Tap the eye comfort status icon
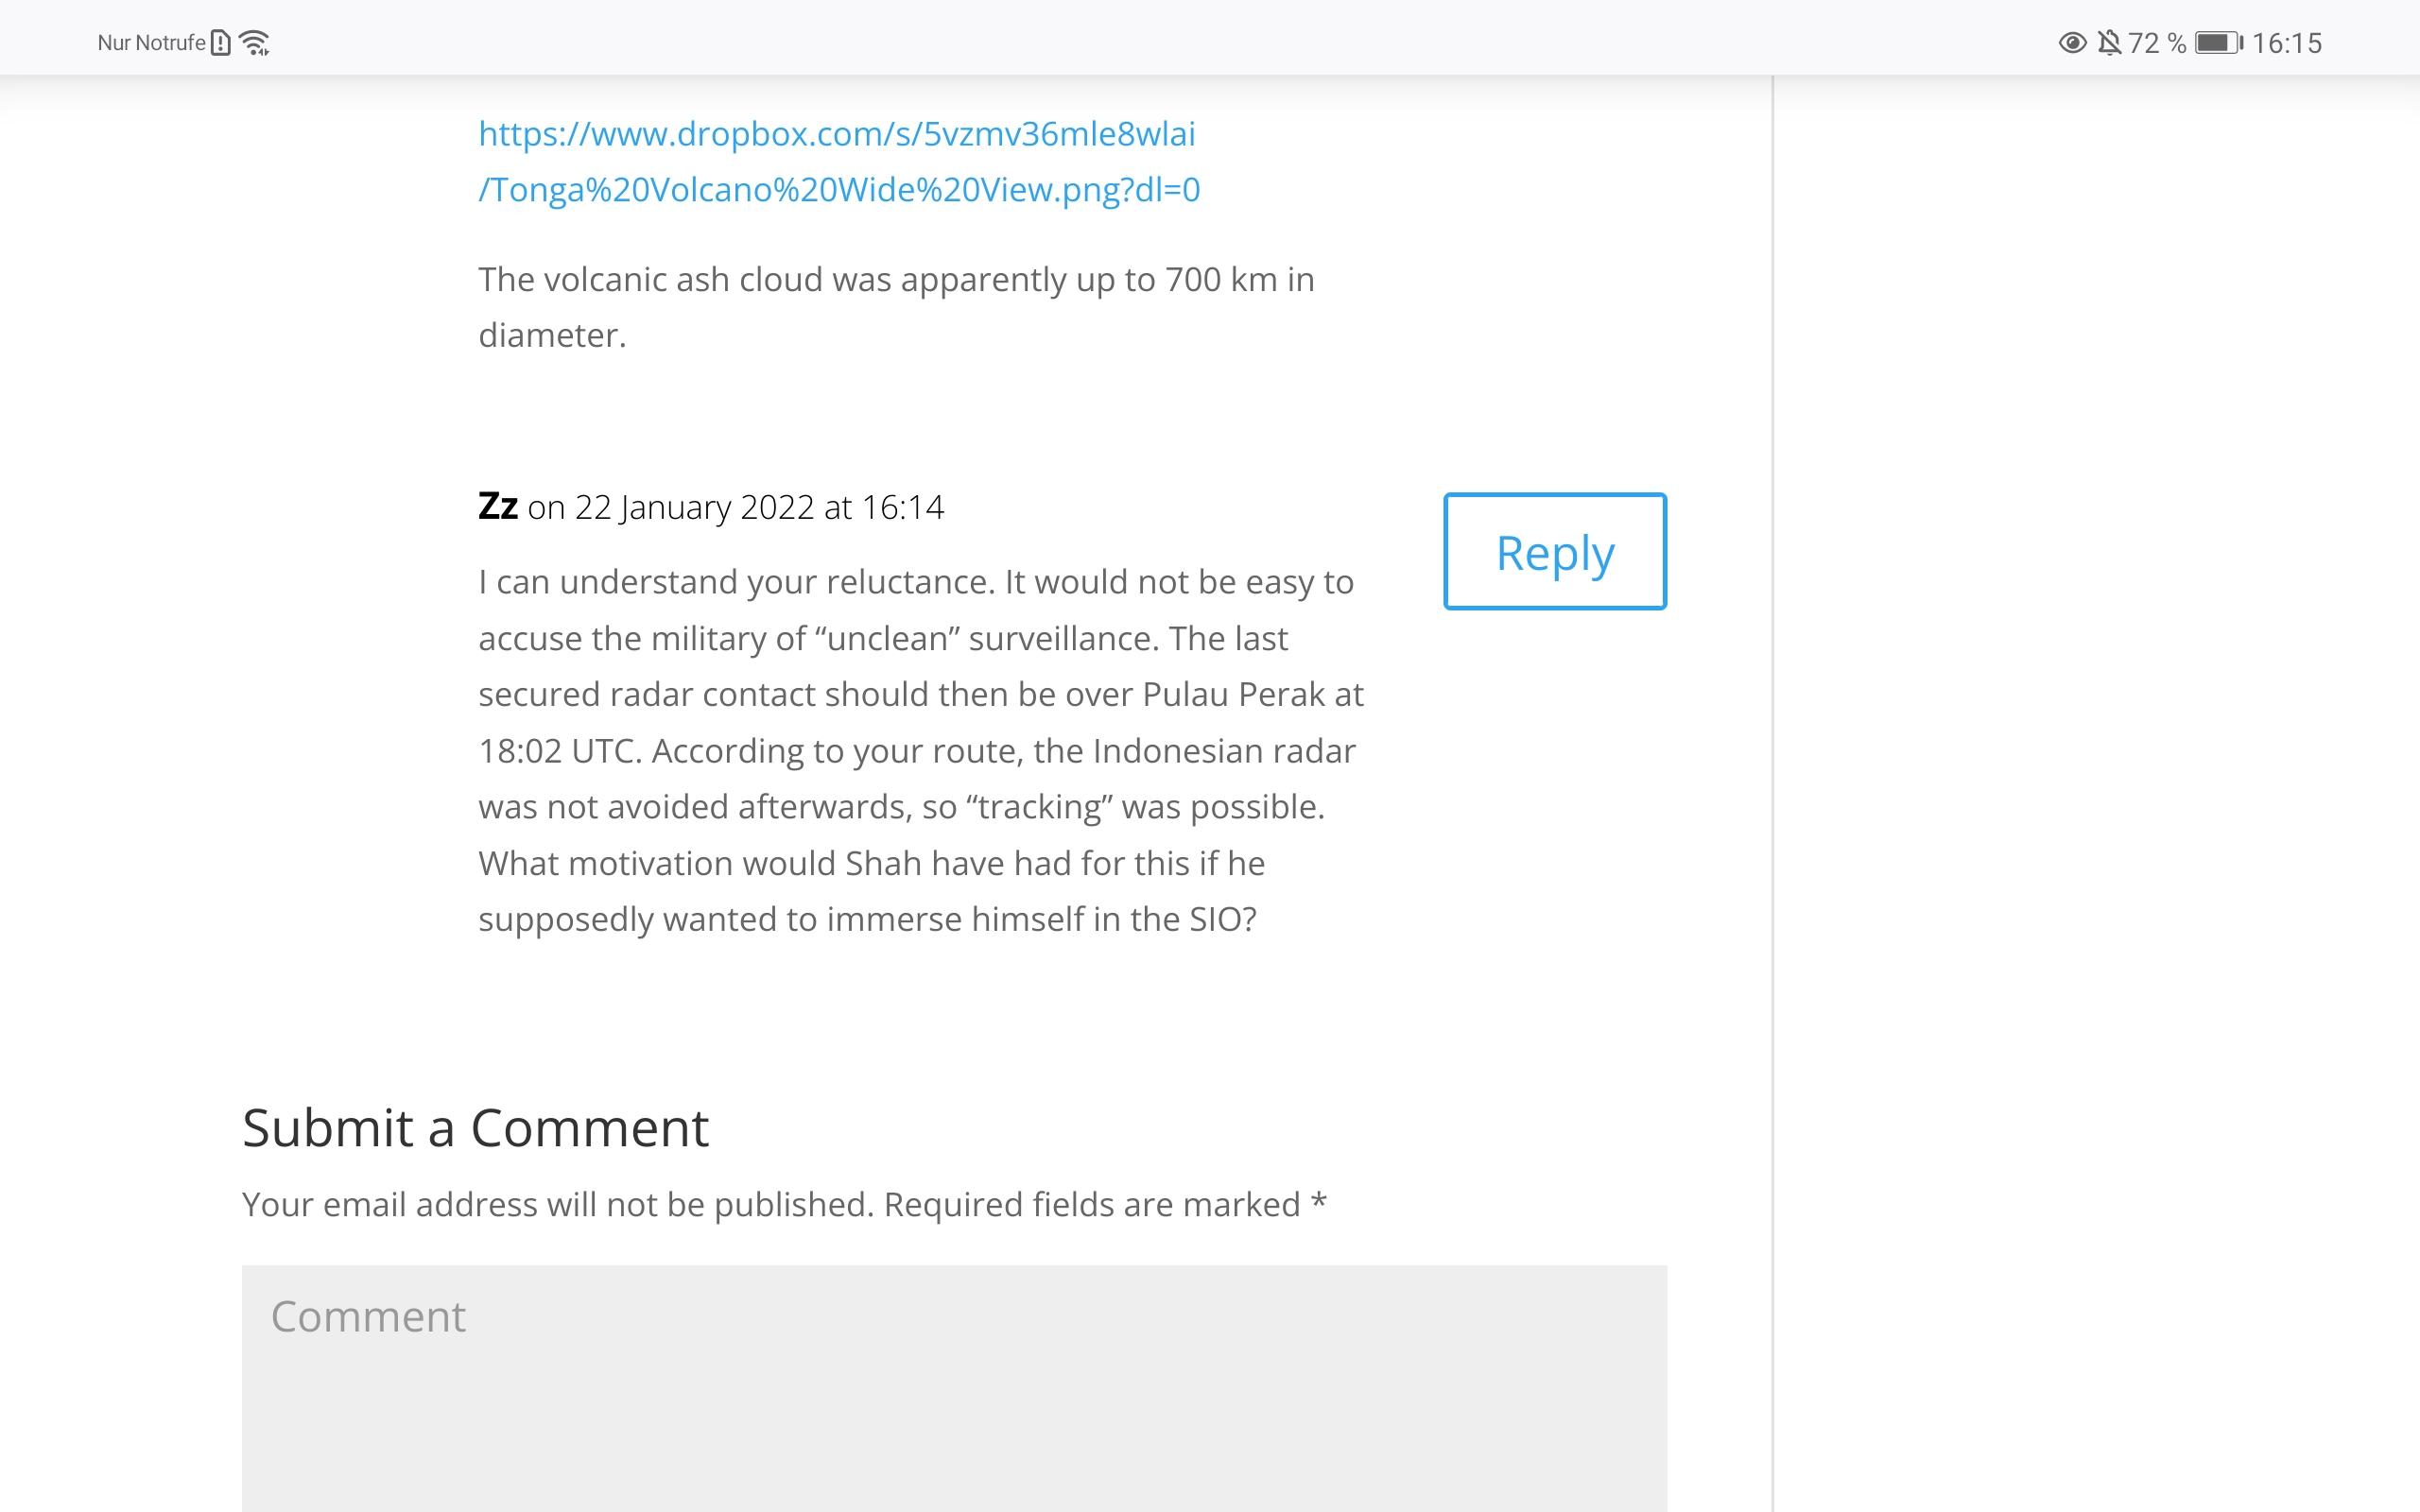 point(2072,43)
